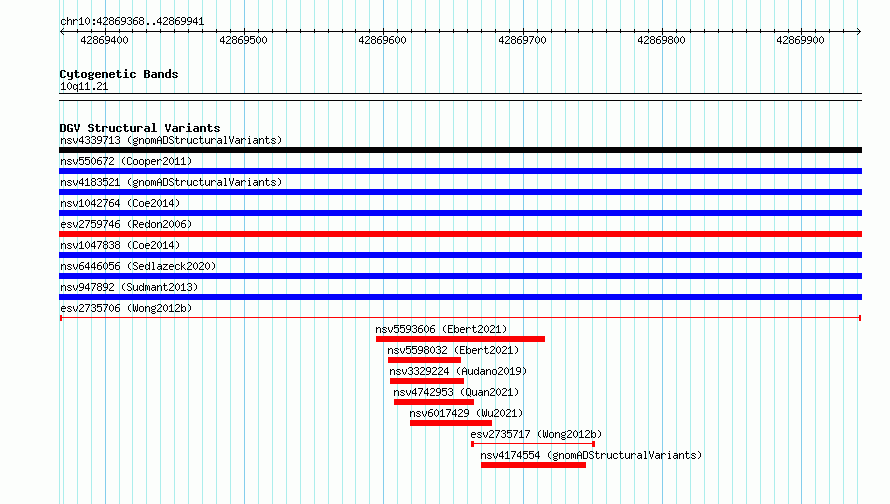
Task: Open the esv2759746 (Redon2006) label
Action: pos(126,224)
